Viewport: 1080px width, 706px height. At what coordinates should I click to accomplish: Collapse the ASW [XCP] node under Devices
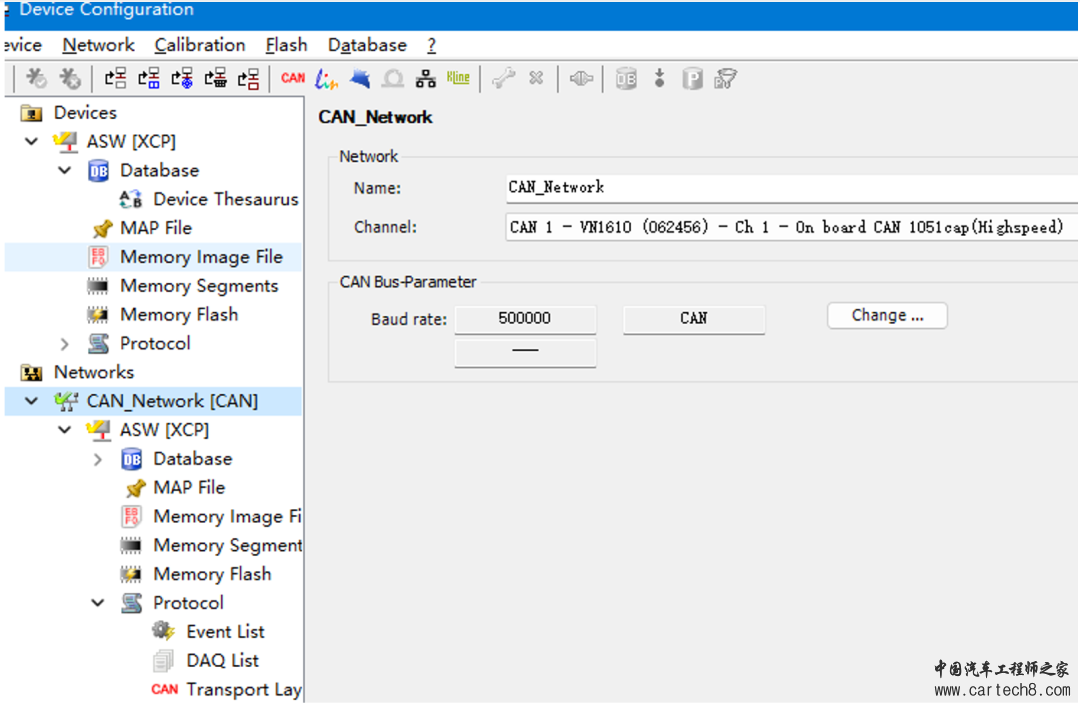(x=31, y=142)
